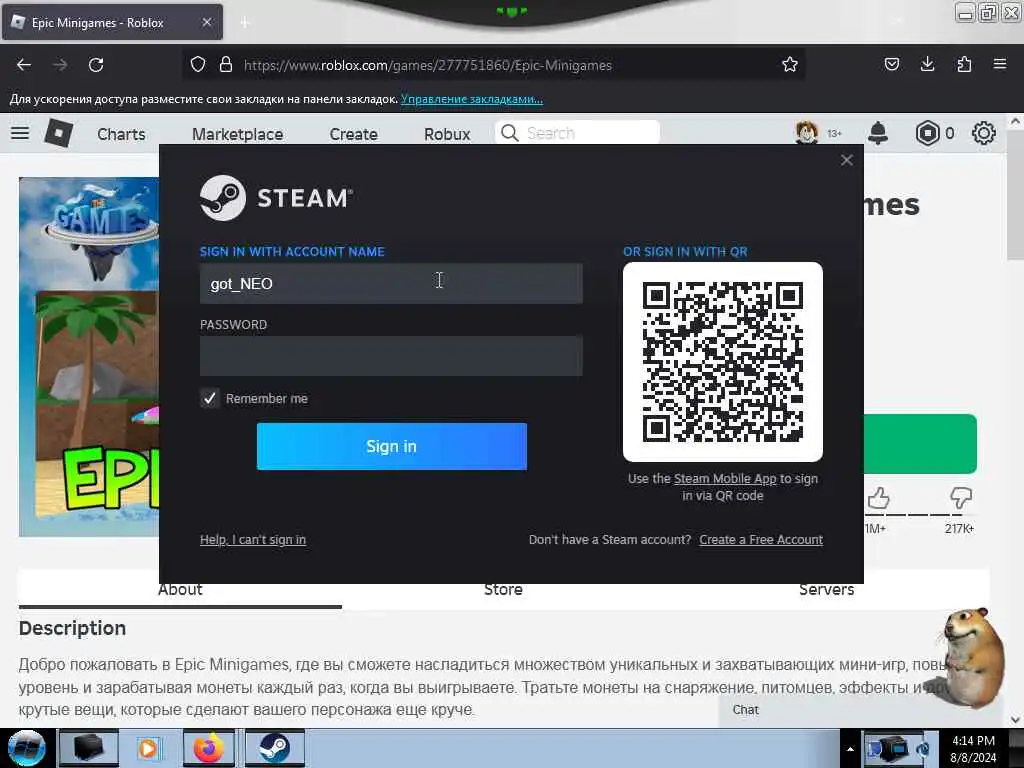Viewport: 1024px width, 768px height.
Task: Close the Epic Minigames browser tab
Action: pyautogui.click(x=206, y=22)
